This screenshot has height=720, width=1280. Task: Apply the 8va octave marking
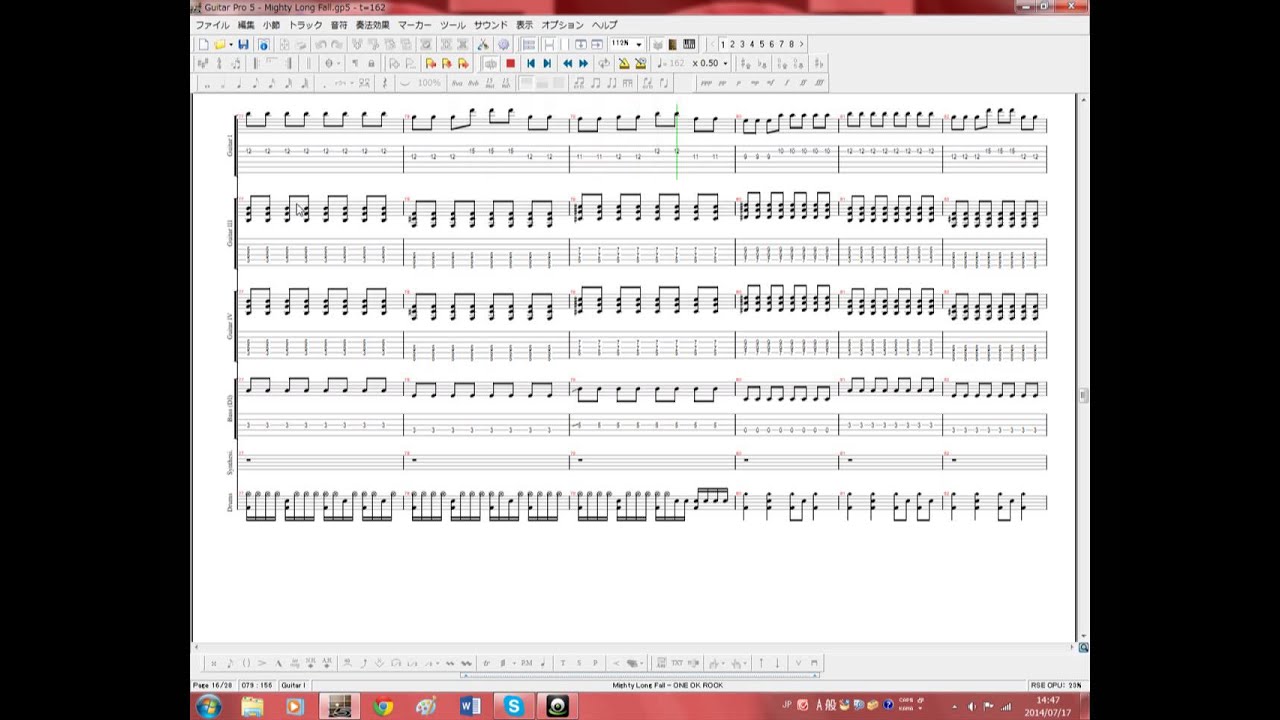click(x=456, y=83)
